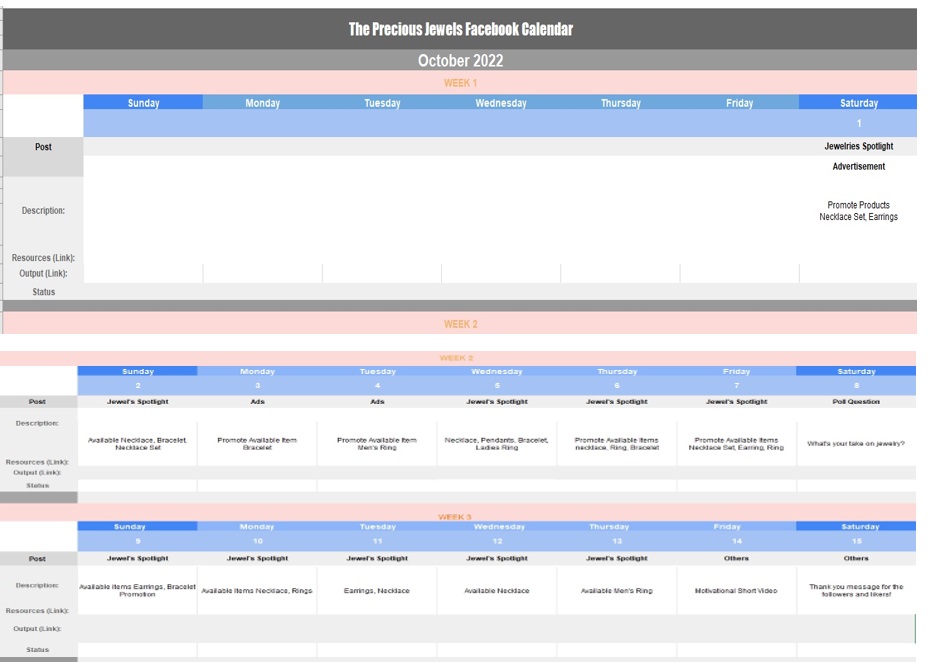Click the 'Earrings, Necklace' description cell
The image size is (931, 671).
pos(377,591)
